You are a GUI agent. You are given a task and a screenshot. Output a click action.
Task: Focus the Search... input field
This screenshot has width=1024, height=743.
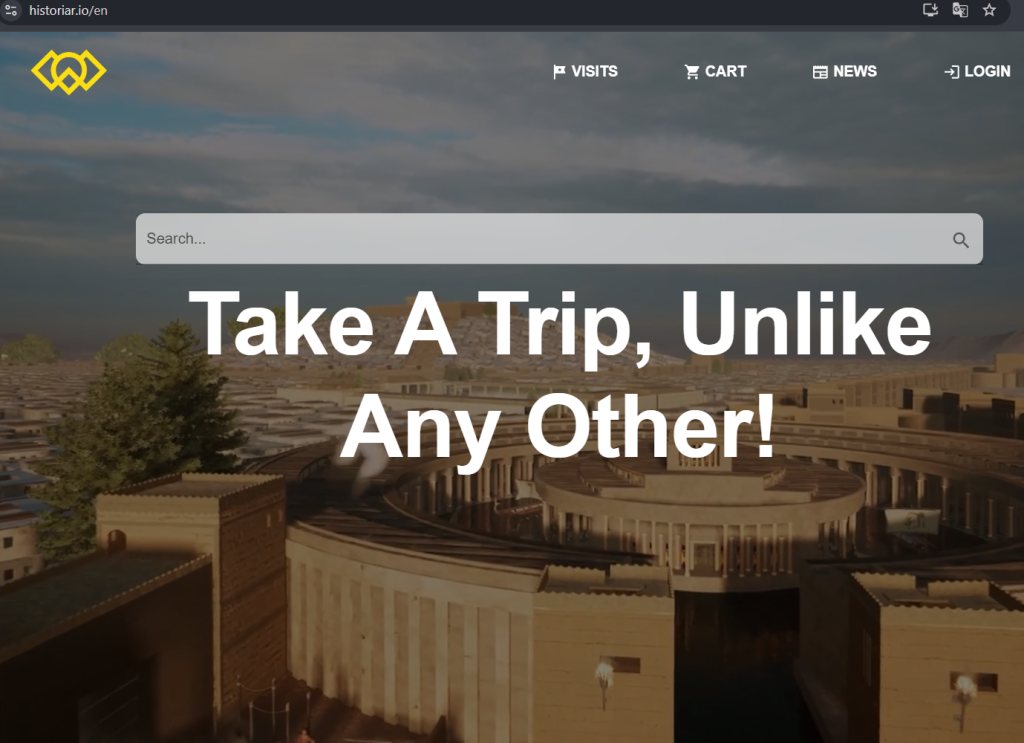pos(559,238)
